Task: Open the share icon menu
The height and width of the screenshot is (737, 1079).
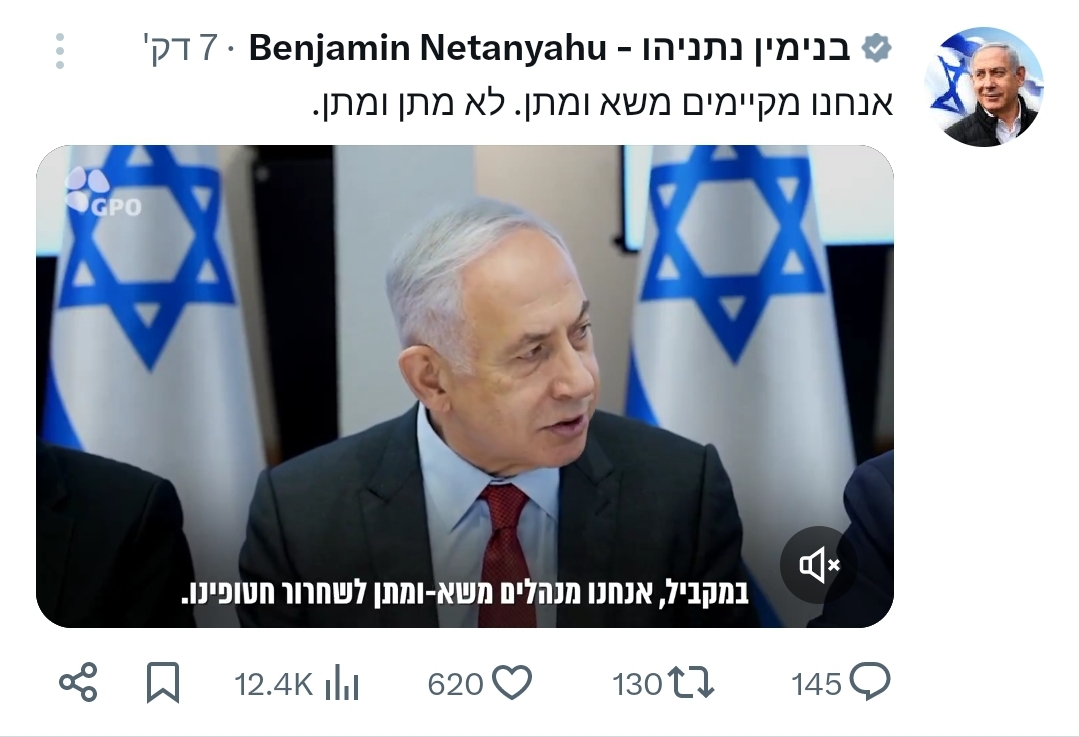Action: point(78,683)
